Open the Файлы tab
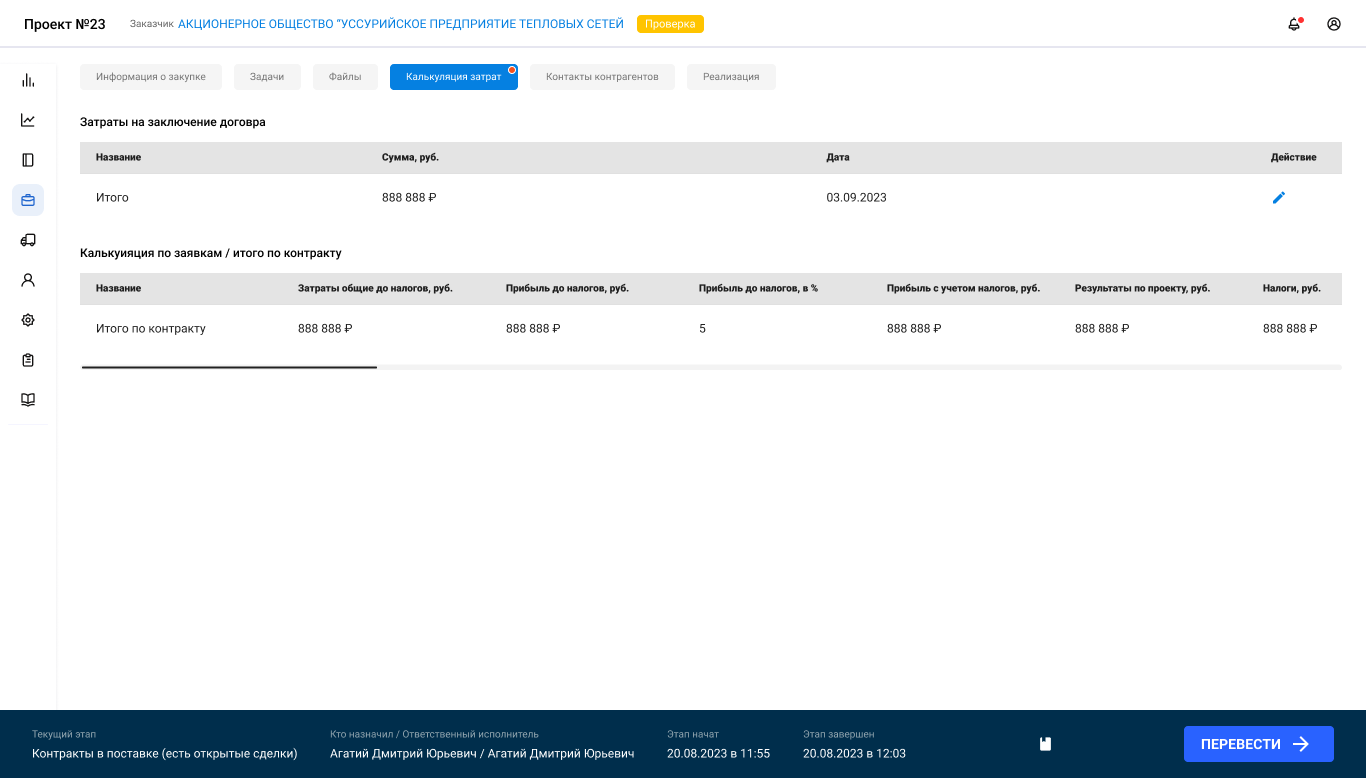Viewport: 1366px width, 778px height. (345, 77)
